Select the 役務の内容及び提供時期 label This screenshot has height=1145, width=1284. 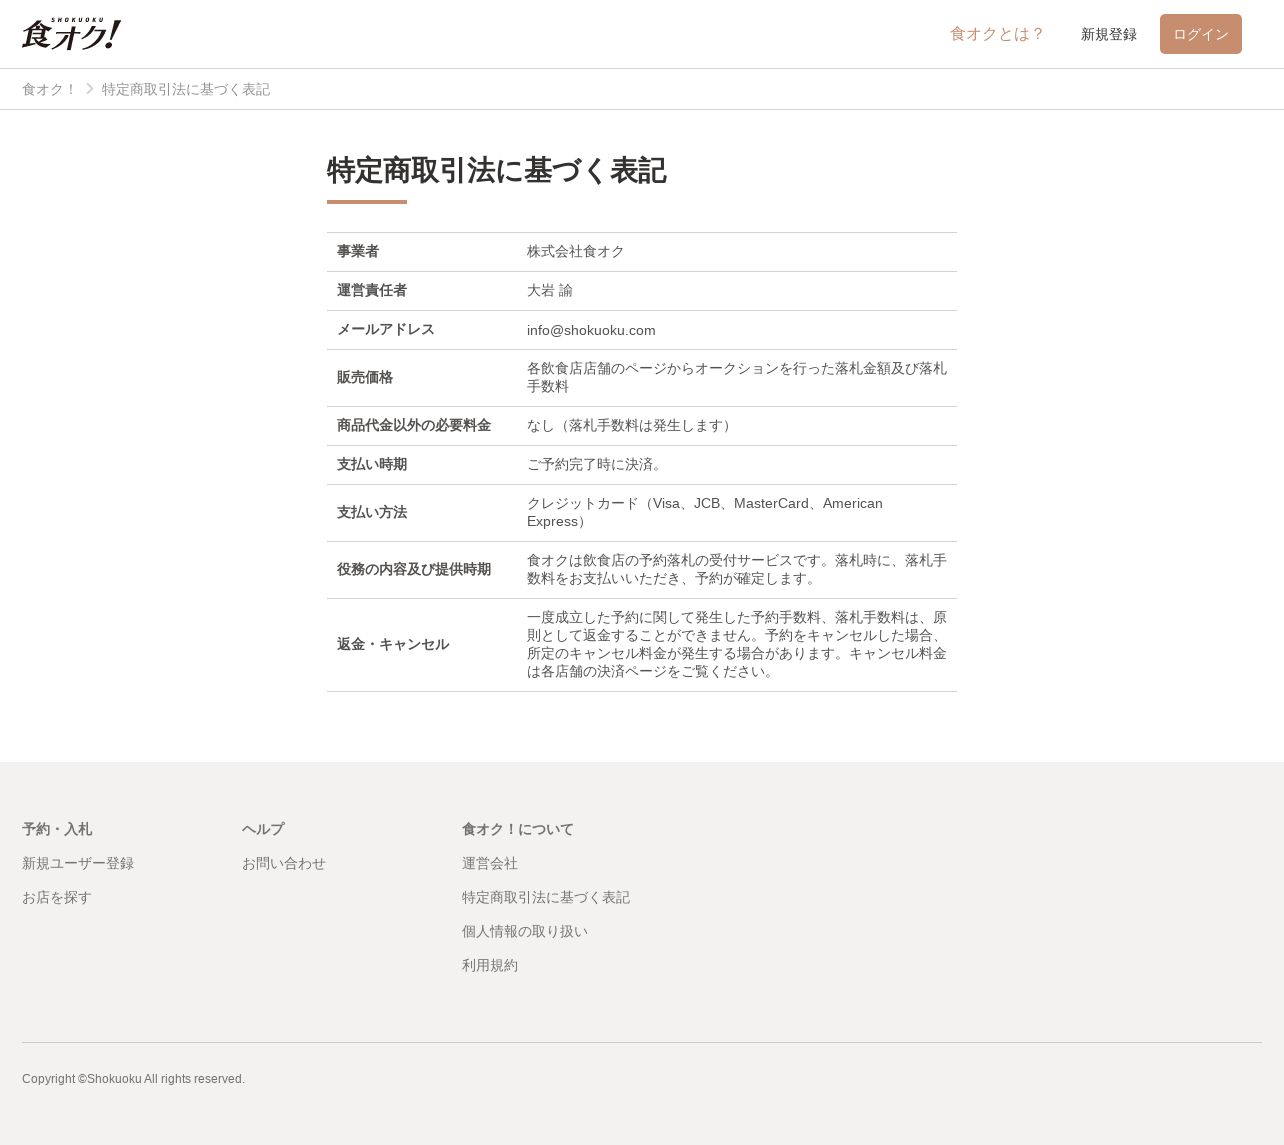[414, 570]
